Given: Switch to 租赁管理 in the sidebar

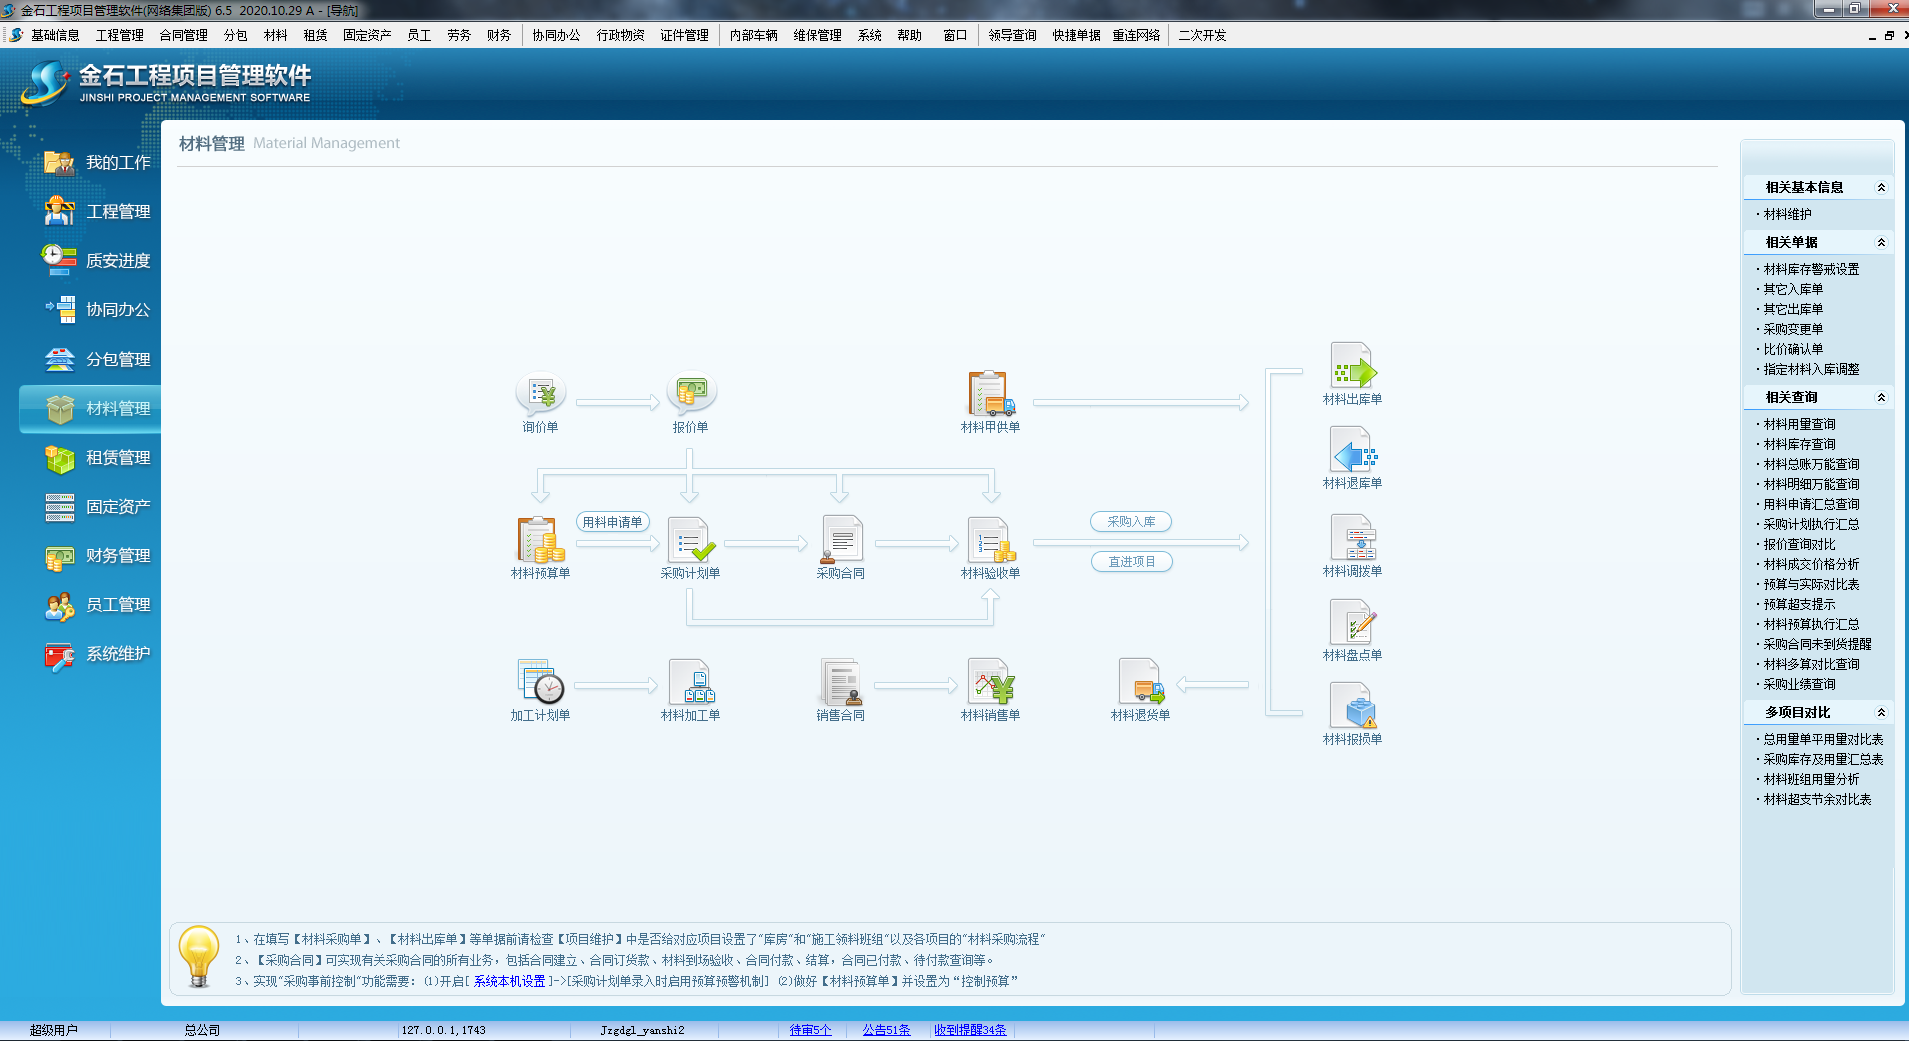Looking at the screenshot, I should (x=117, y=458).
